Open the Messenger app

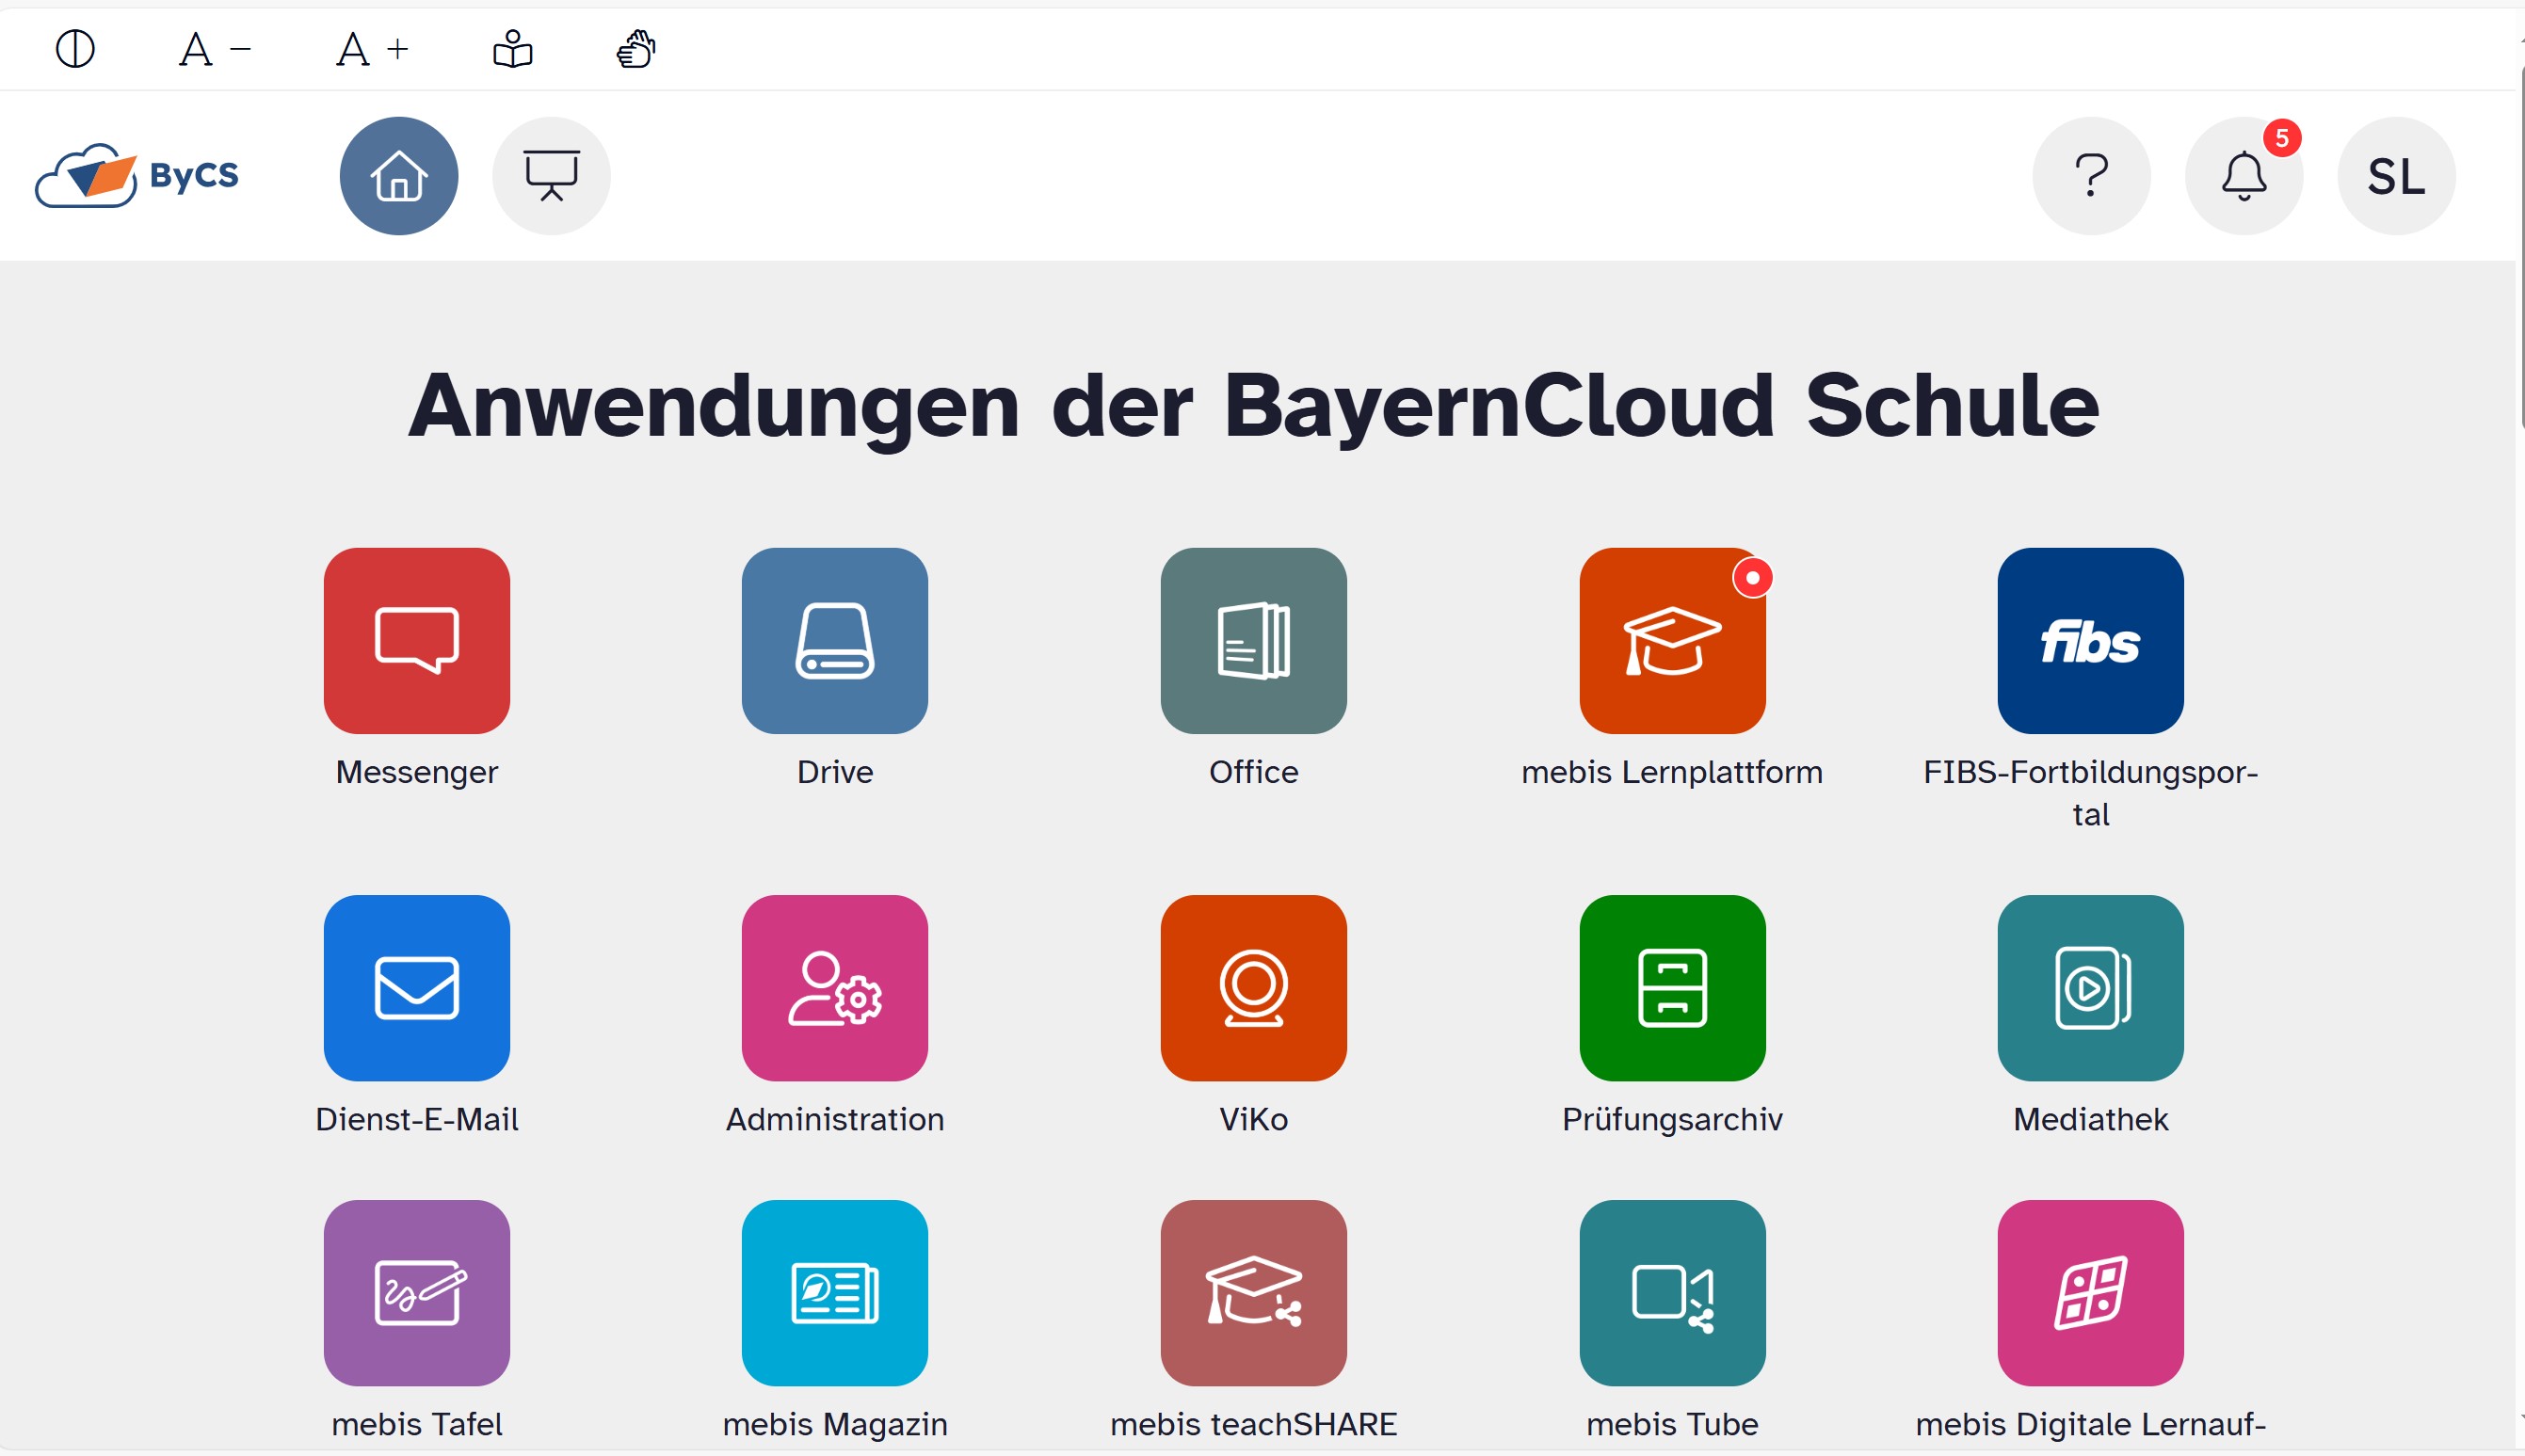pos(416,640)
